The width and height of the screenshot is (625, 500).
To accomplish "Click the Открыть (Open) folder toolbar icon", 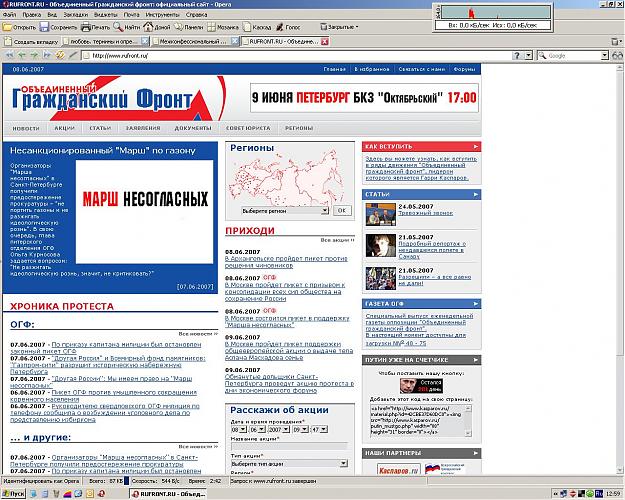I will pyautogui.click(x=7, y=27).
